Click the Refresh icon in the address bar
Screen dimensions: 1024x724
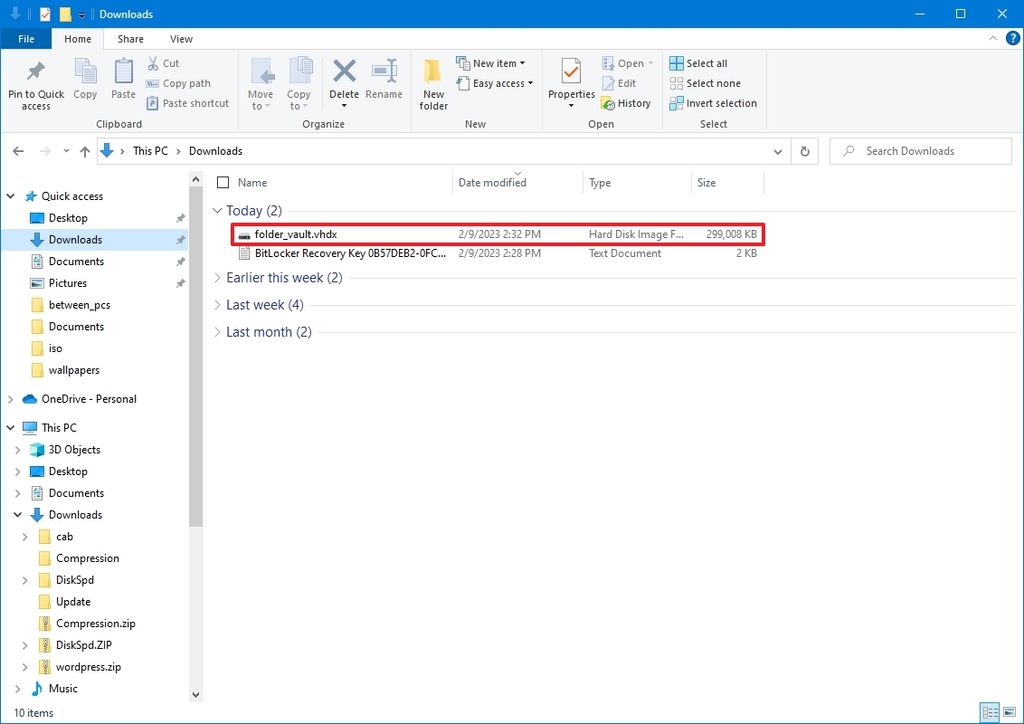[x=807, y=150]
